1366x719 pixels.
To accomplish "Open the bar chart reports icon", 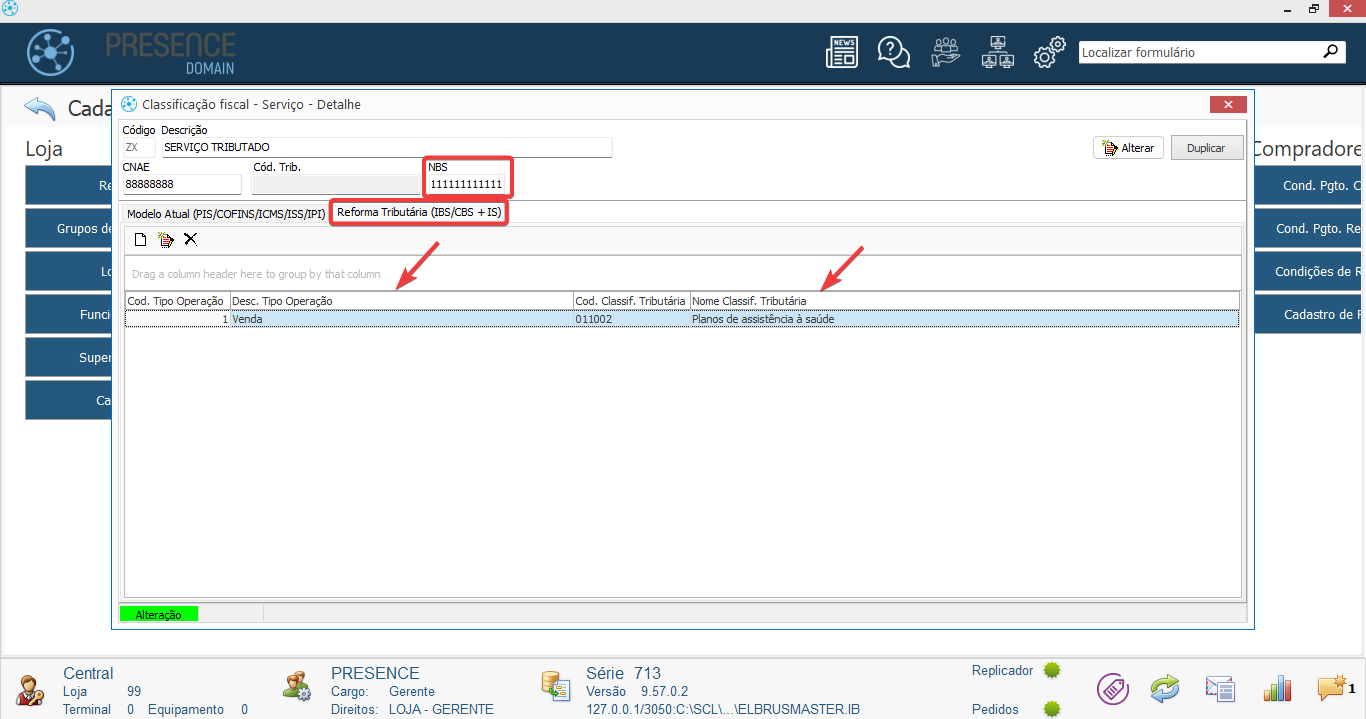I will point(1277,688).
